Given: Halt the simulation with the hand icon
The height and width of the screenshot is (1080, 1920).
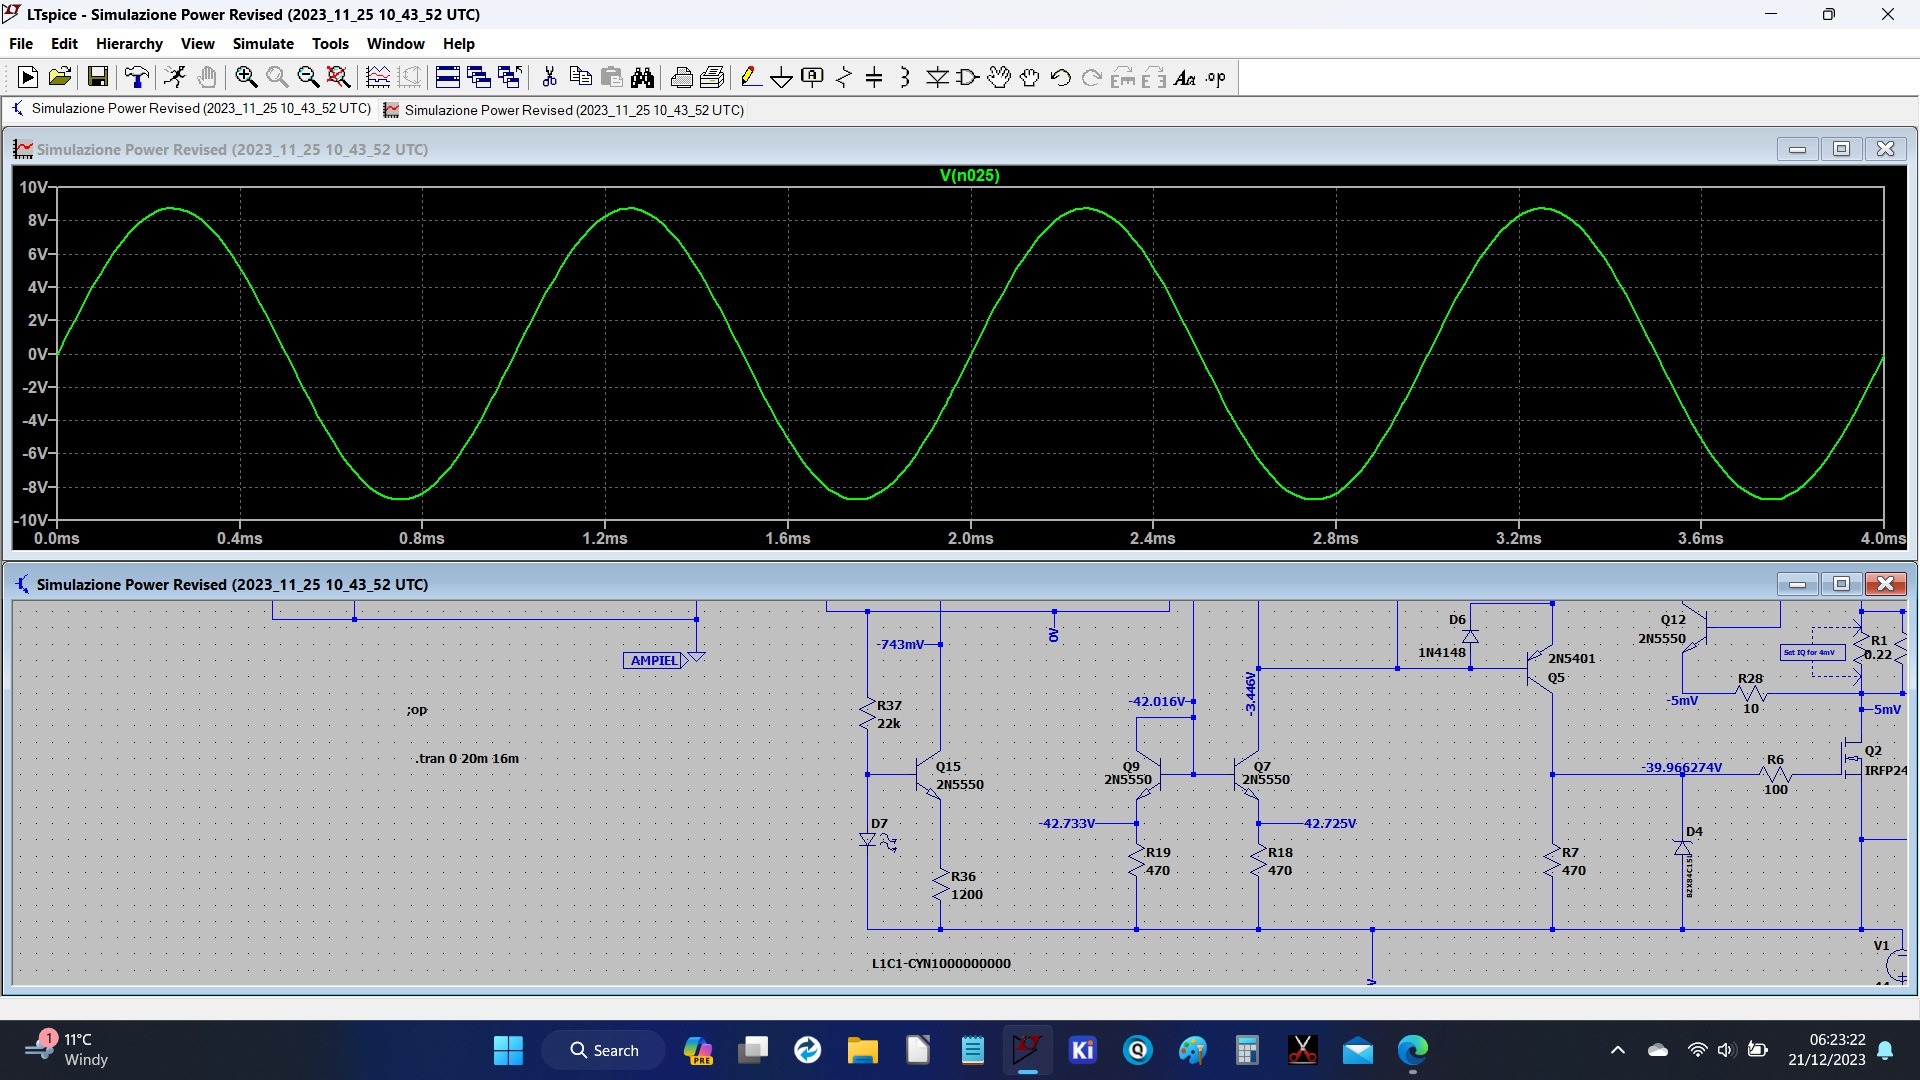Looking at the screenshot, I should point(207,77).
